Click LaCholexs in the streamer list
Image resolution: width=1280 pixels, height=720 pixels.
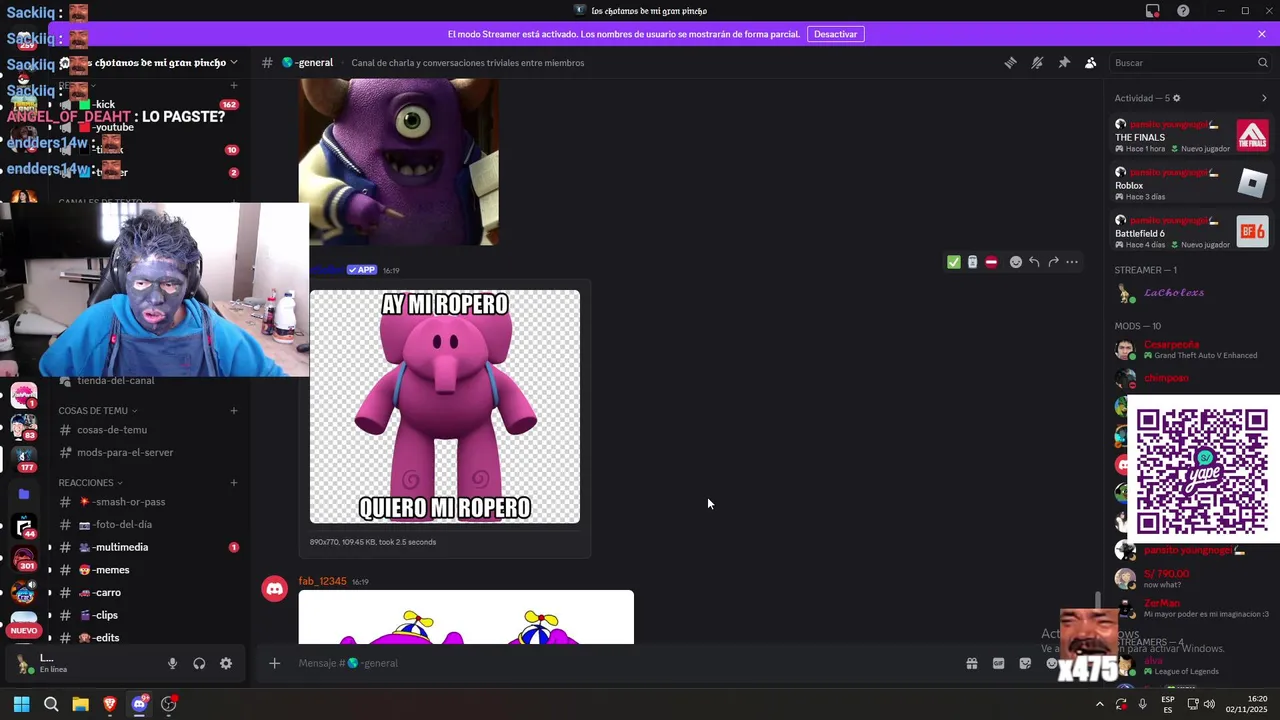click(1174, 293)
